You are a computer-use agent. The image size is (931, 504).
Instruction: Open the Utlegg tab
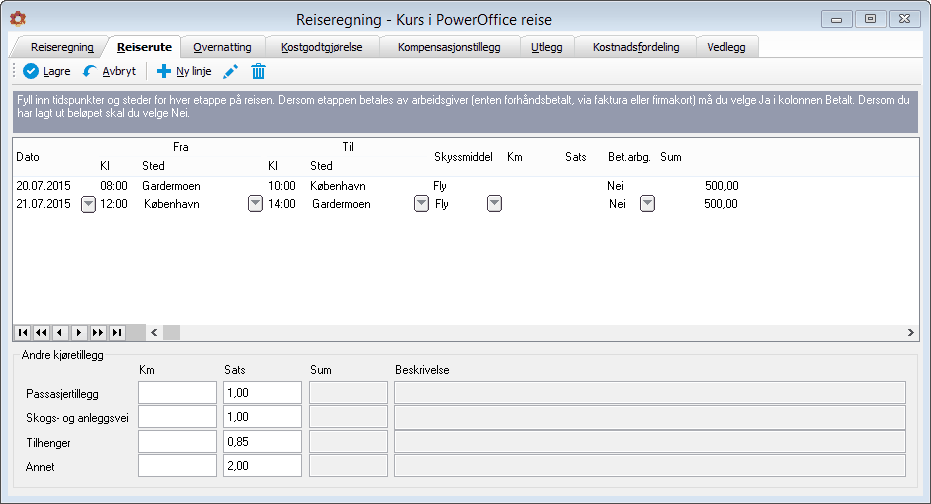(x=547, y=47)
